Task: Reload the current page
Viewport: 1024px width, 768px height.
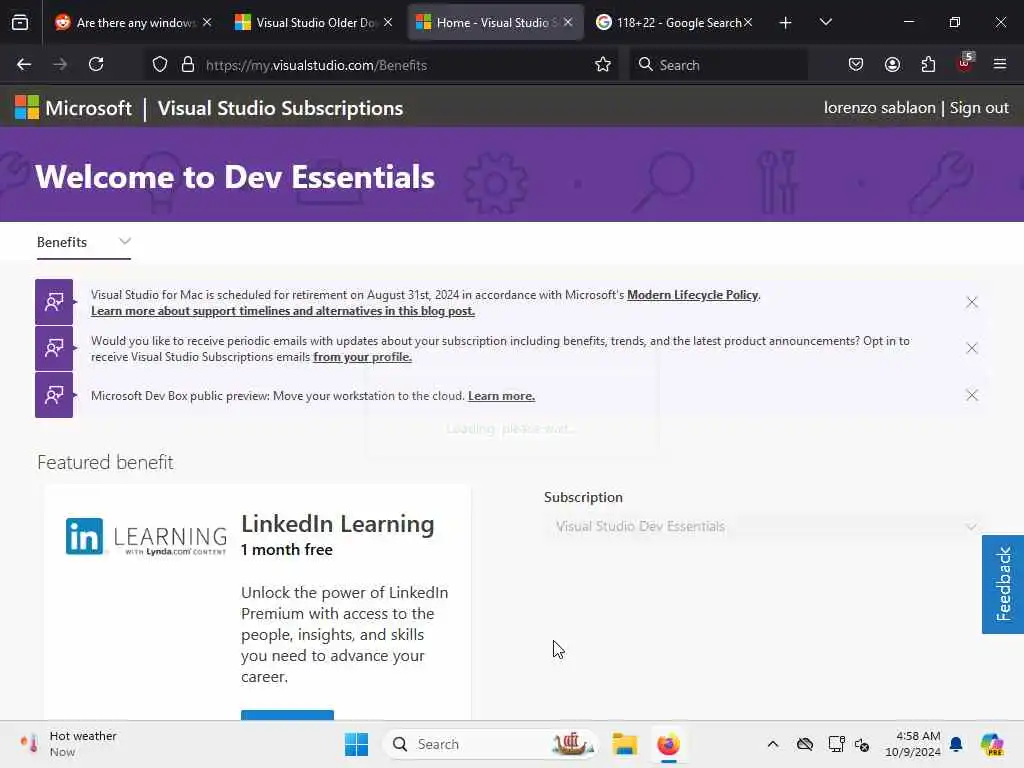Action: (x=96, y=64)
